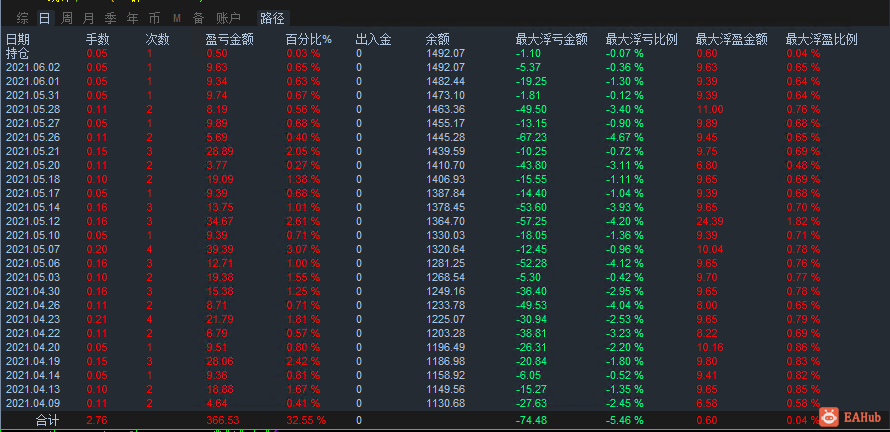Select the 2021.05.06 date row
Viewport: 890px width, 432px height.
tap(32, 263)
